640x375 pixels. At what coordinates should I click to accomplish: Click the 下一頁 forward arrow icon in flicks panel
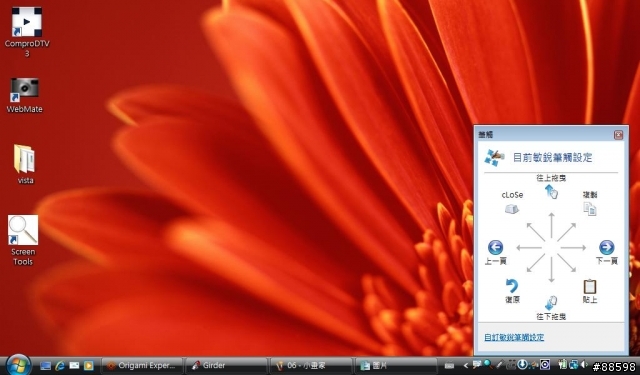[607, 247]
